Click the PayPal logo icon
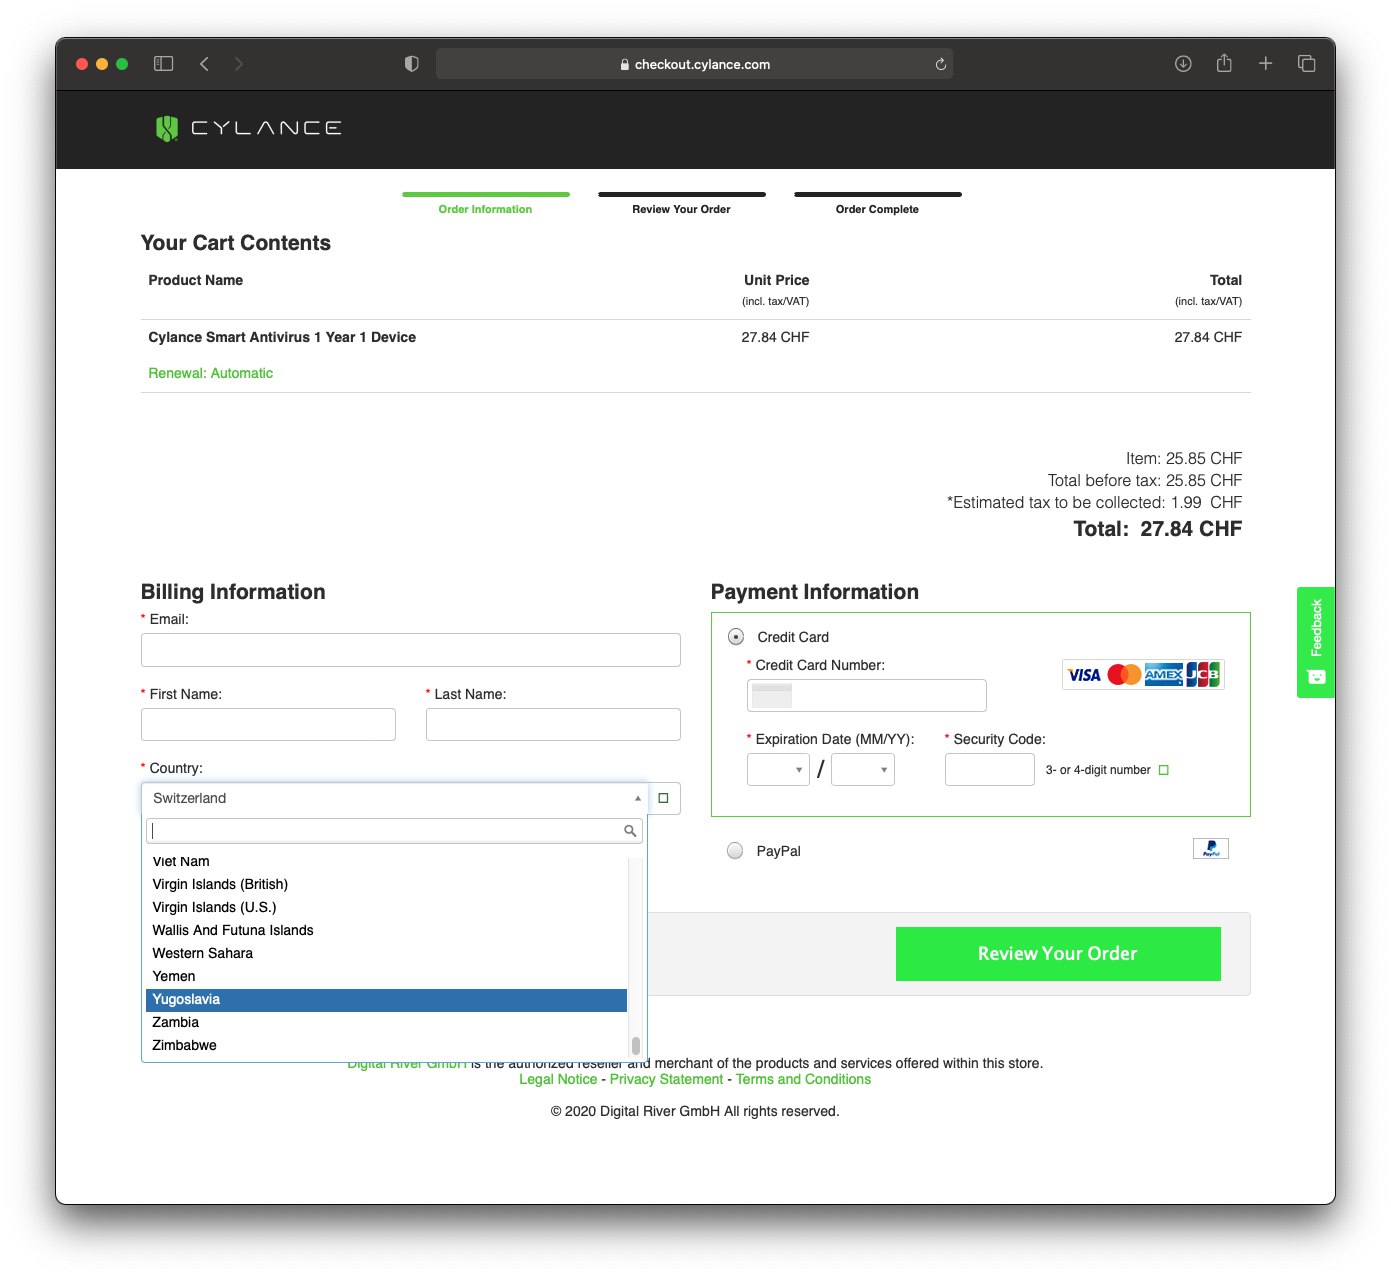The width and height of the screenshot is (1391, 1278). coord(1211,849)
